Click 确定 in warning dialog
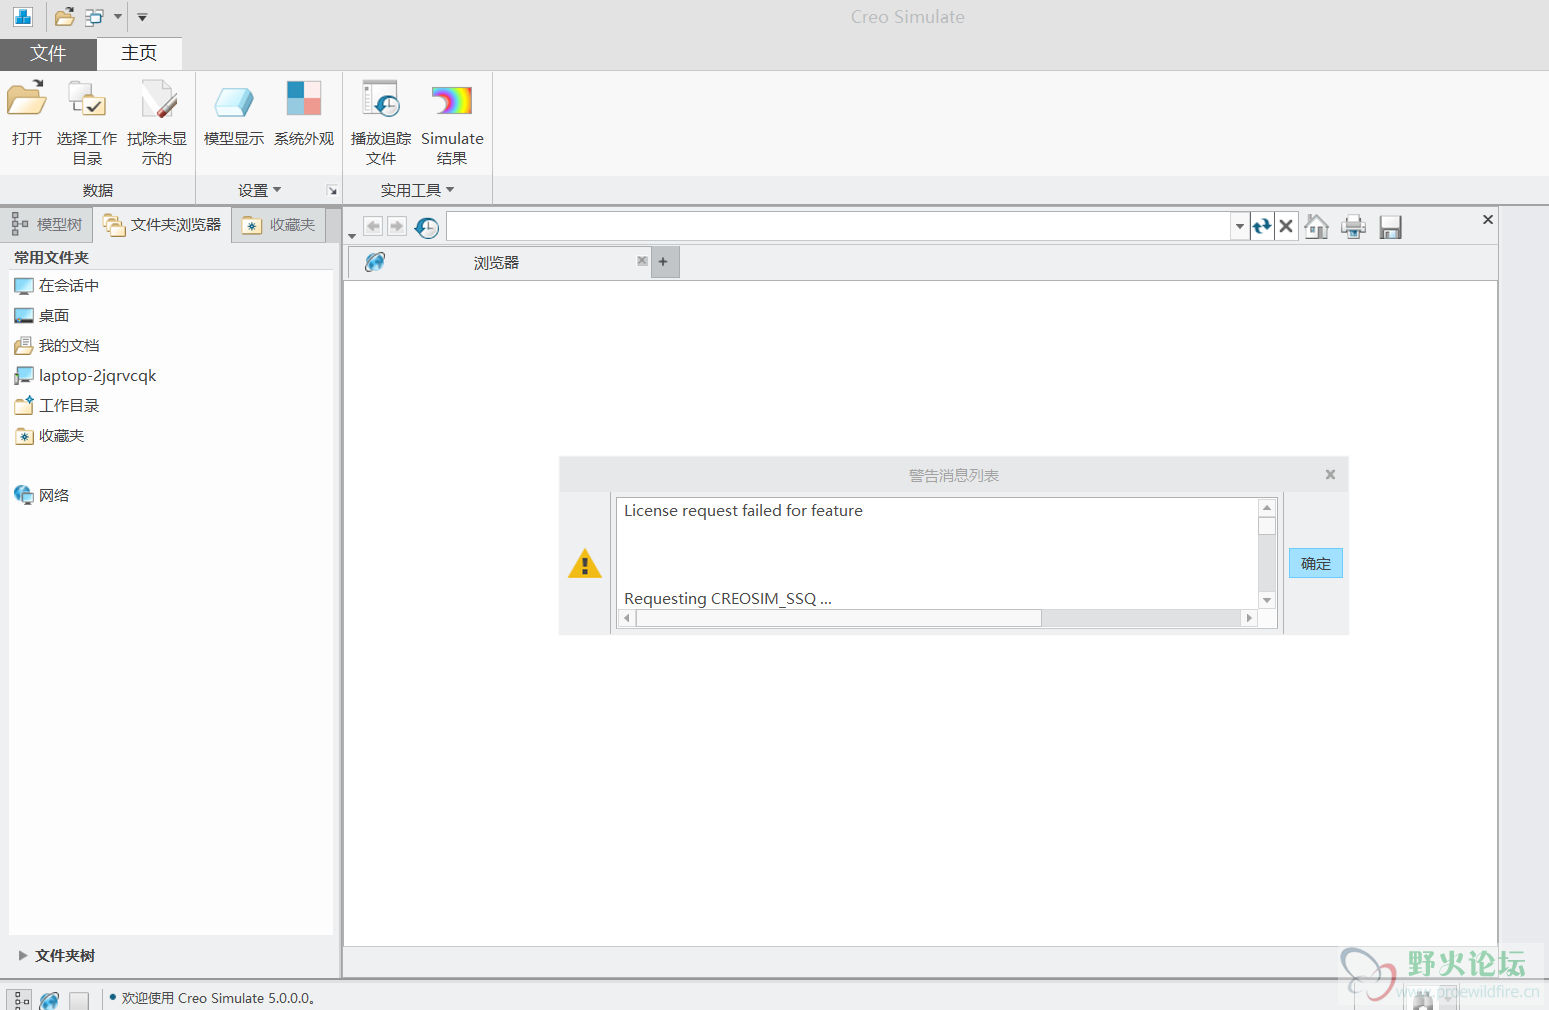This screenshot has width=1549, height=1010. (x=1316, y=564)
